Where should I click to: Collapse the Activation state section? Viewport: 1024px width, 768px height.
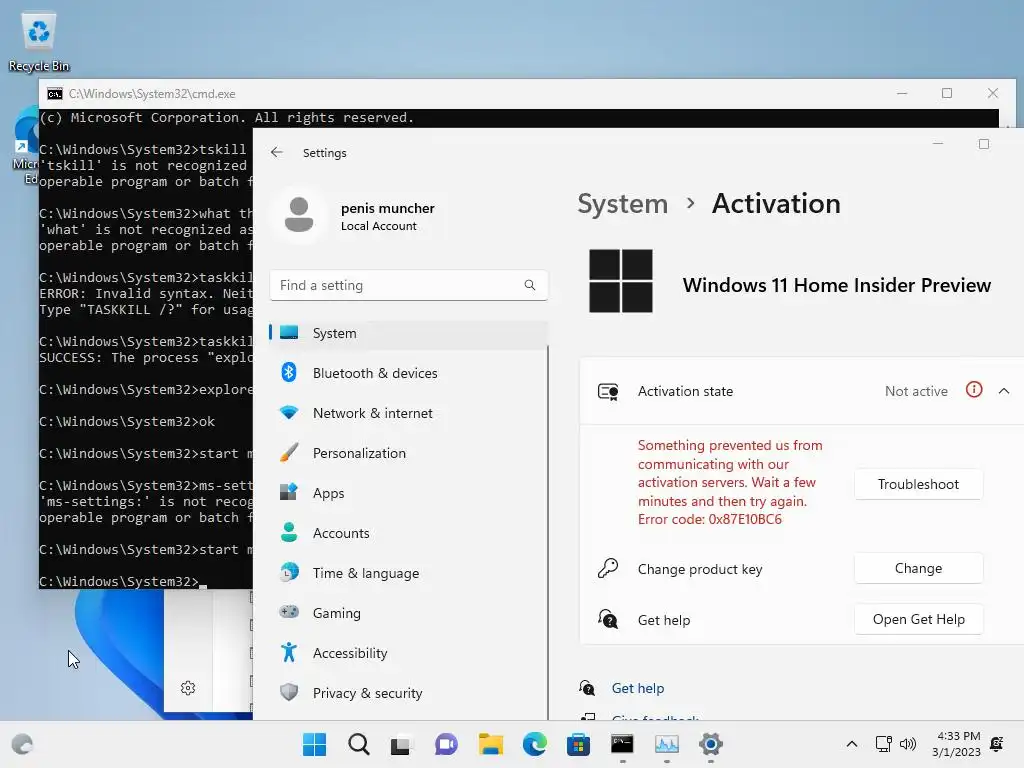pos(1004,391)
